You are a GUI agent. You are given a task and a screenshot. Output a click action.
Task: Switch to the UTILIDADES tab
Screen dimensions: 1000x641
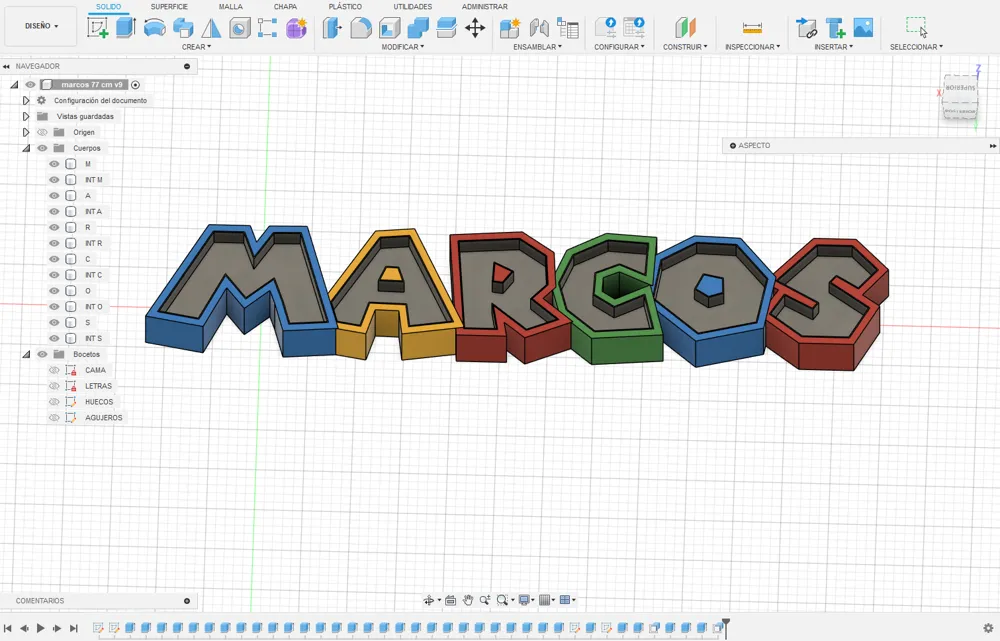pyautogui.click(x=412, y=6)
